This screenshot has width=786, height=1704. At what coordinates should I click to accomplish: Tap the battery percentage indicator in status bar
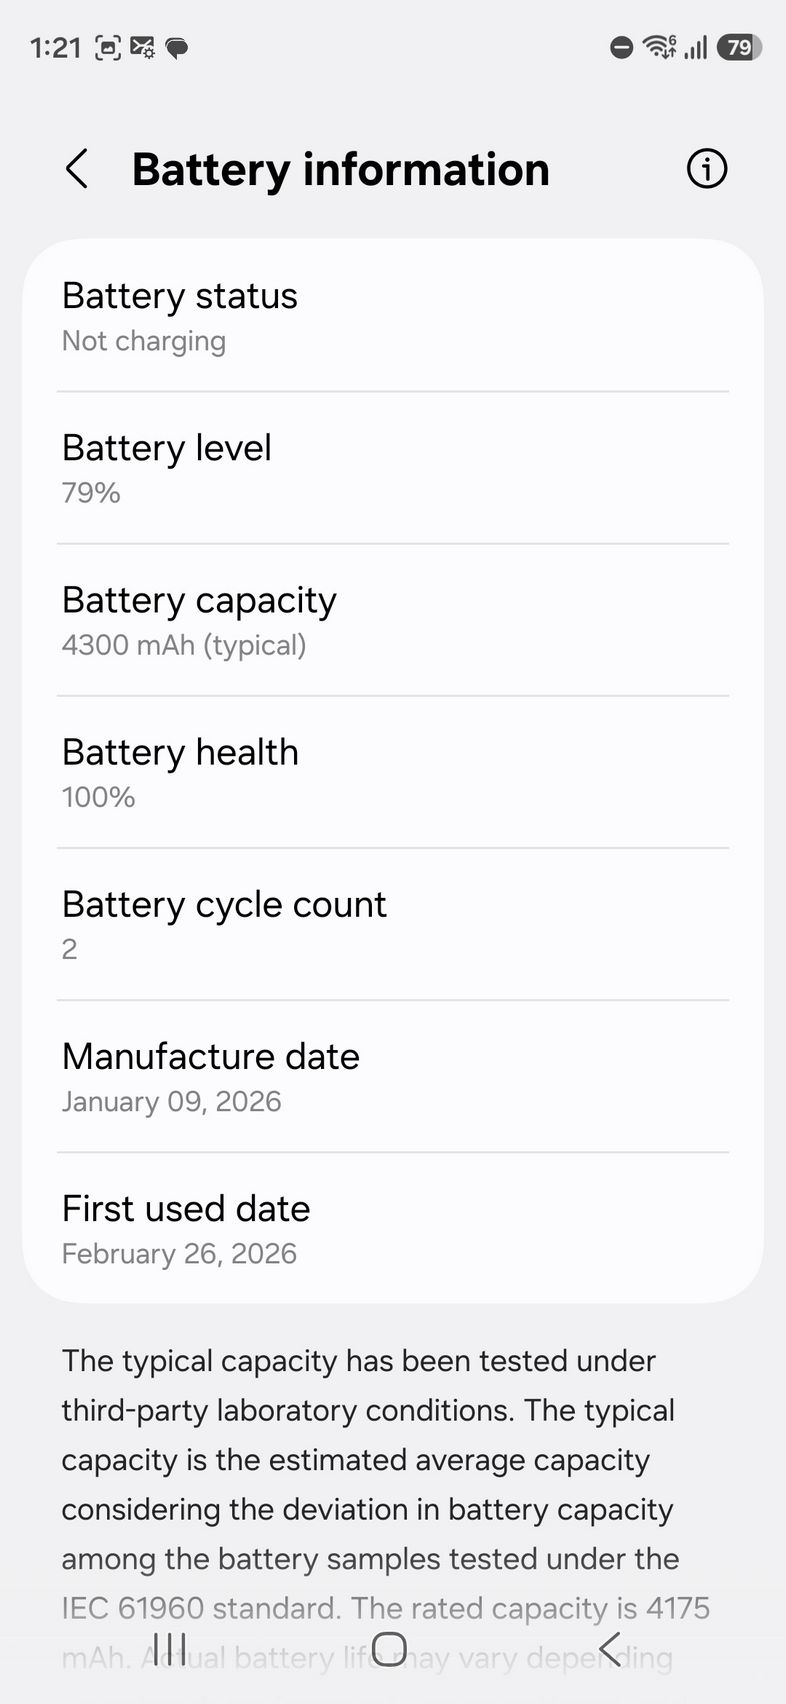coord(739,47)
